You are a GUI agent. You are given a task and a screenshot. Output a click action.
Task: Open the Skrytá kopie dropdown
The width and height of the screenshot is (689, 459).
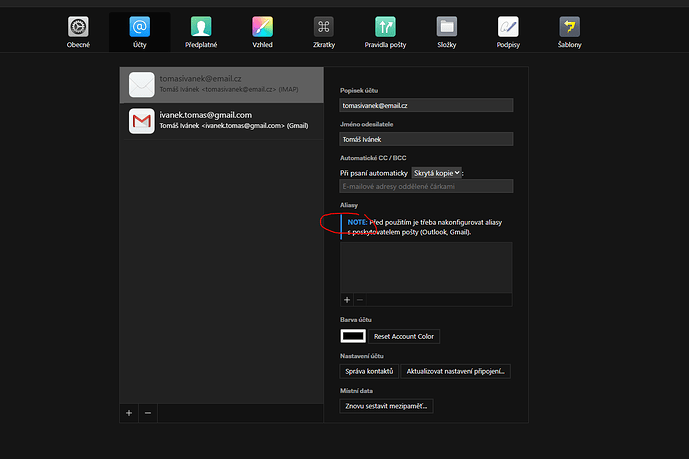[436, 173]
